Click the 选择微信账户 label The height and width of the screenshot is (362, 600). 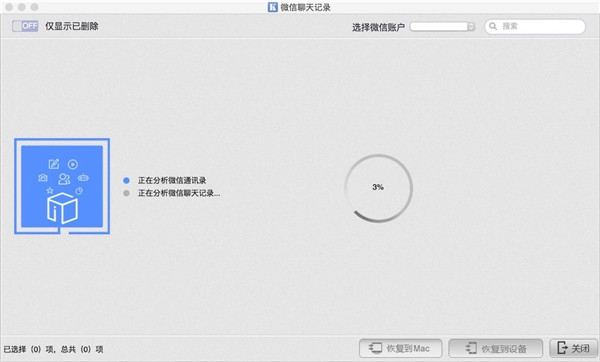coord(378,27)
